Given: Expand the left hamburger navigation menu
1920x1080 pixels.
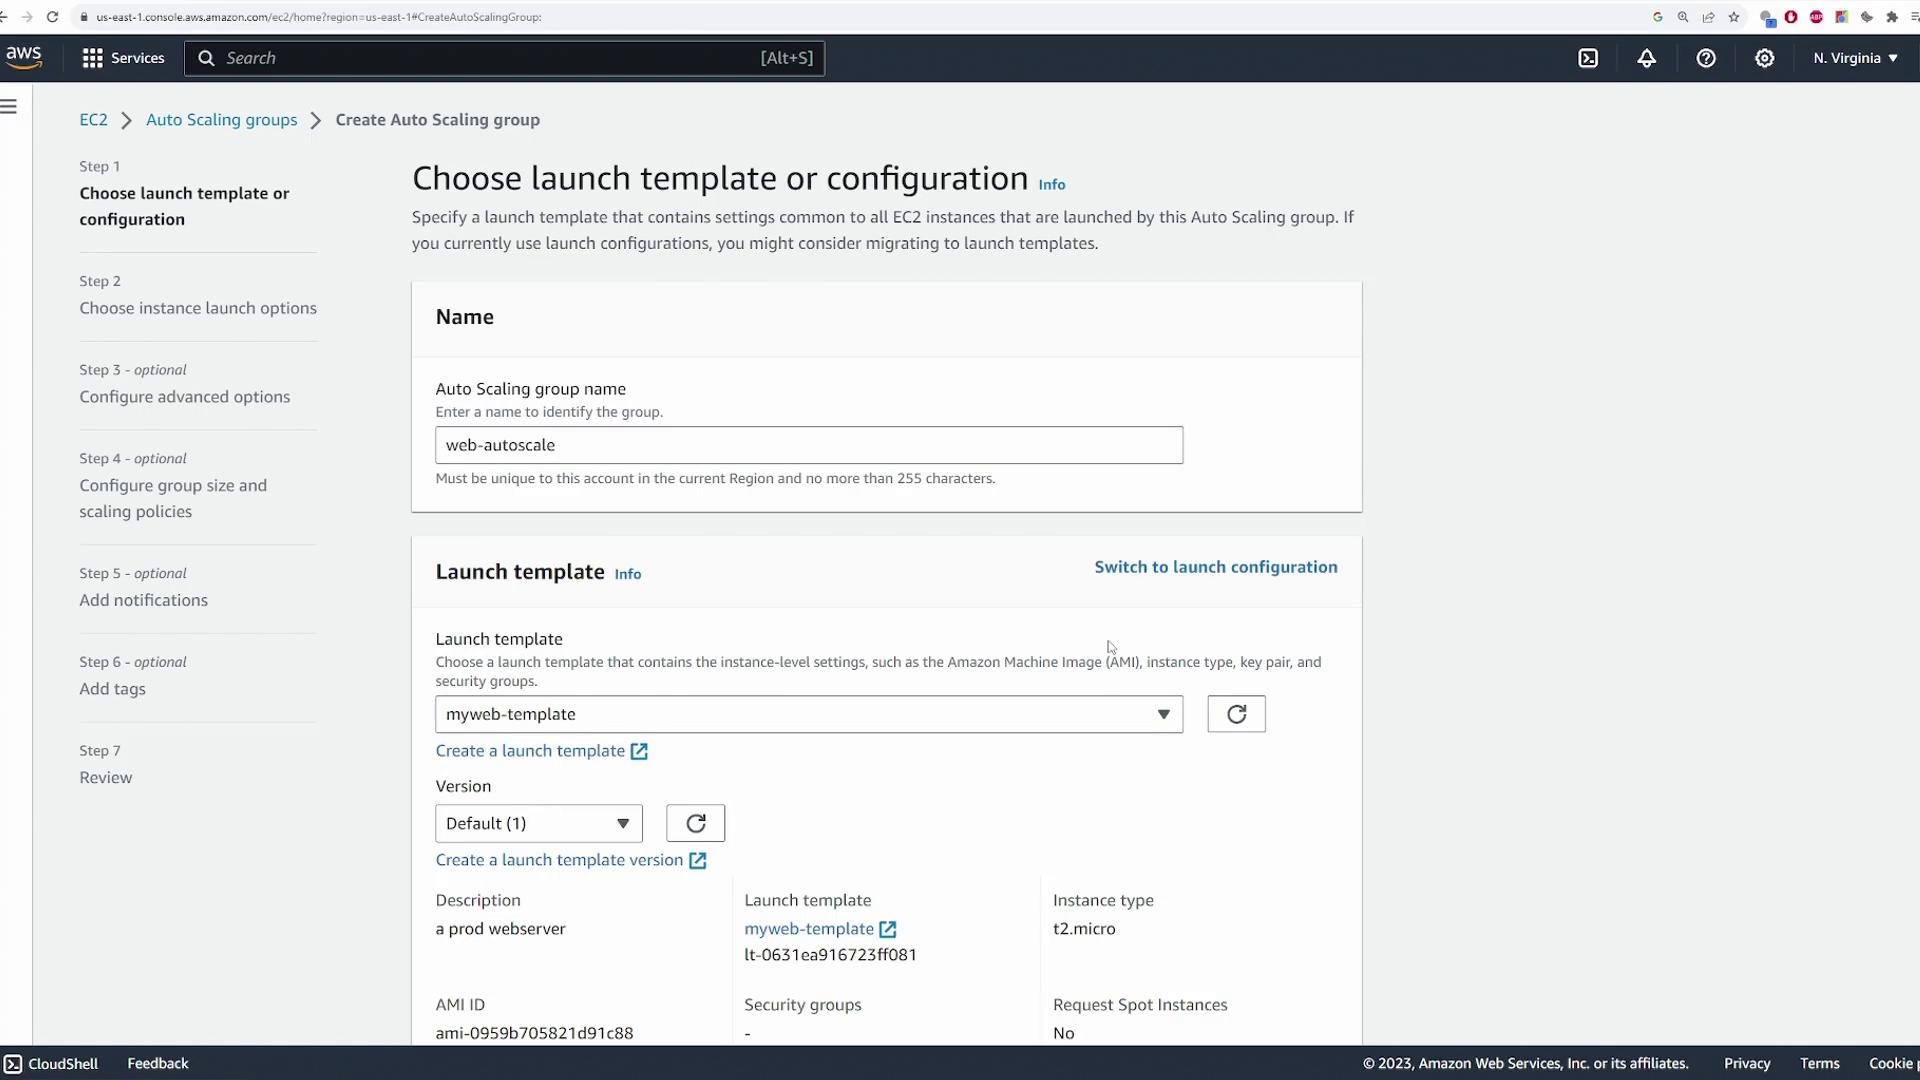Looking at the screenshot, I should point(9,107).
